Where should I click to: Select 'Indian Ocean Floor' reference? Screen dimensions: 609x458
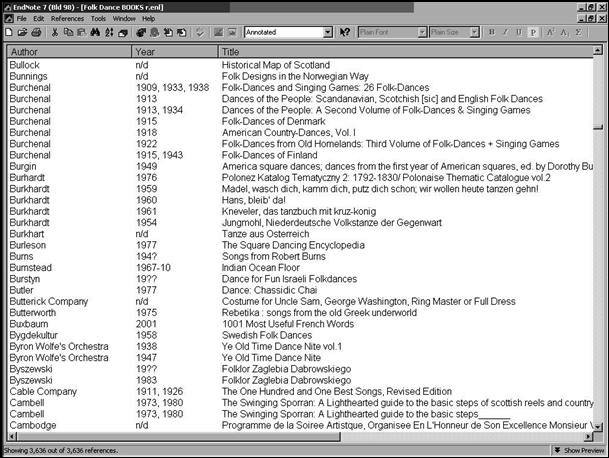260,268
